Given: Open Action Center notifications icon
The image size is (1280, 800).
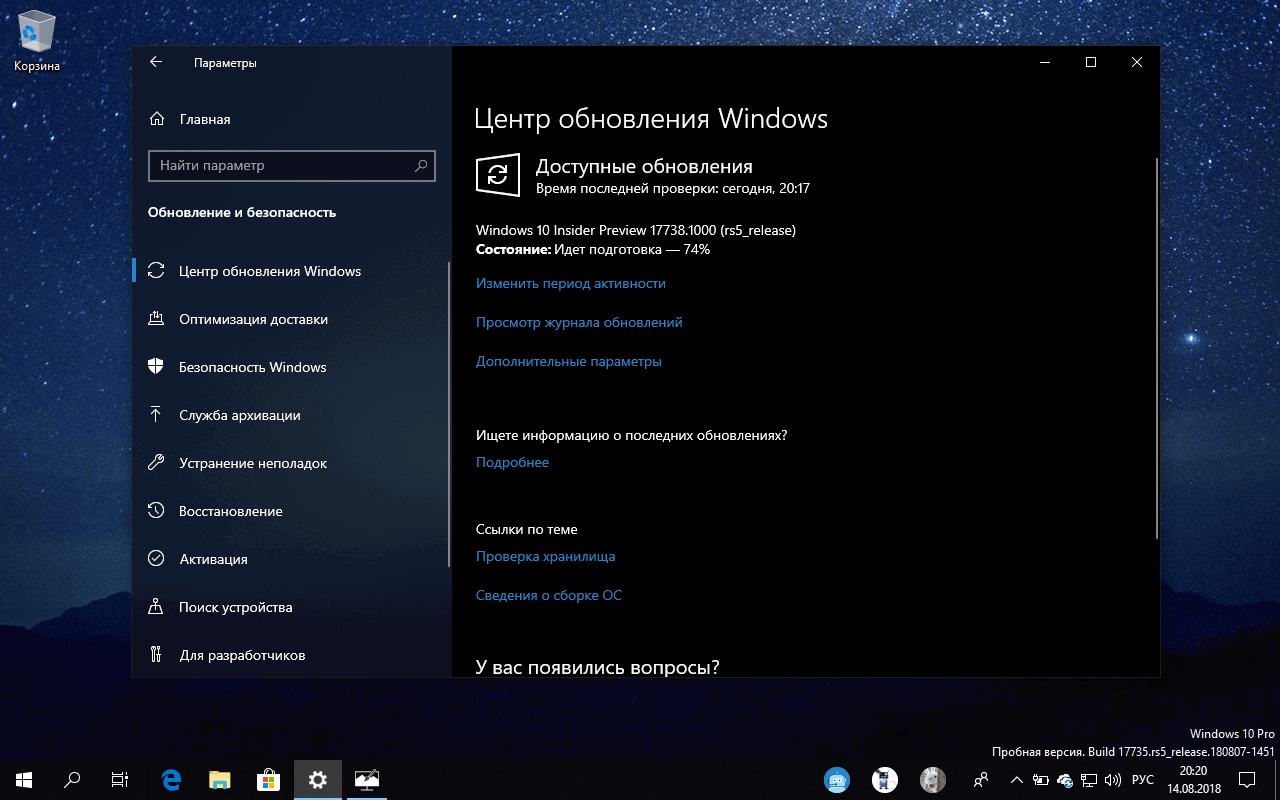Looking at the screenshot, I should pyautogui.click(x=1247, y=780).
